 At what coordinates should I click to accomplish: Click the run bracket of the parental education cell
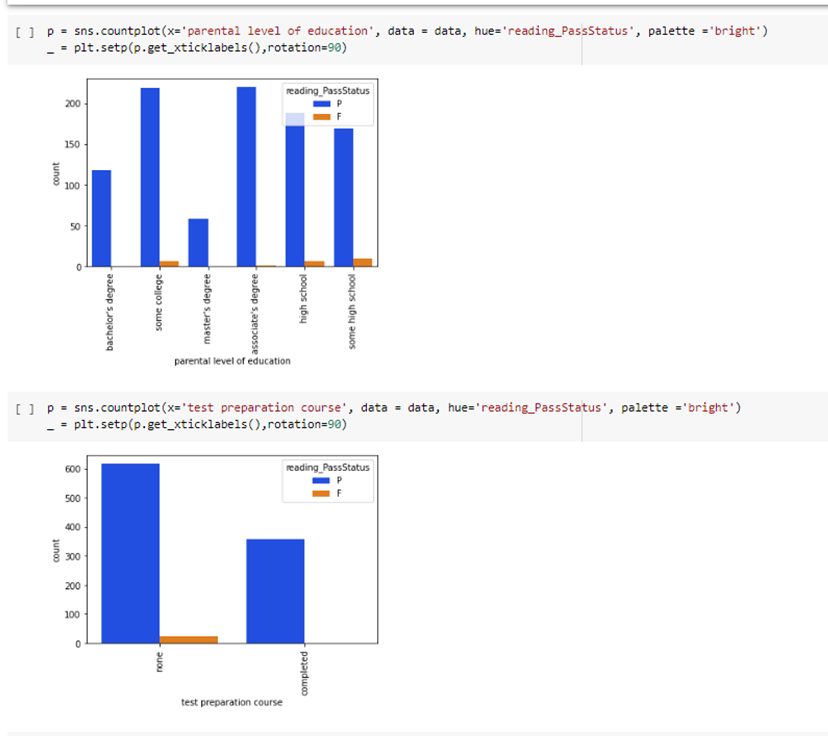click(25, 33)
